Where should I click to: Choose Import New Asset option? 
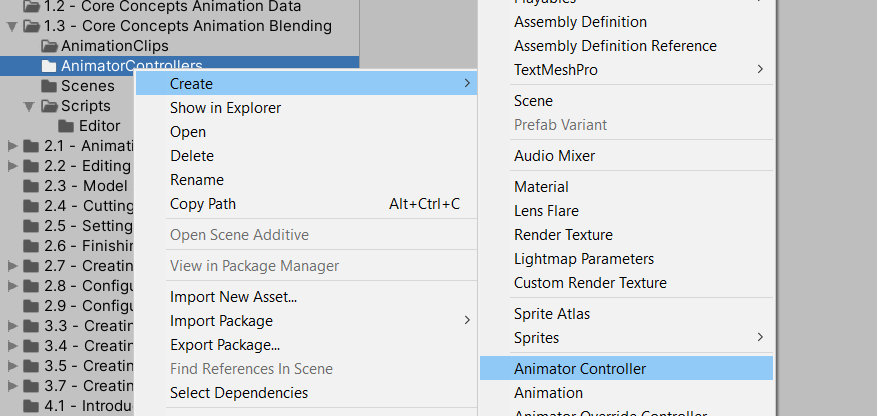[x=233, y=297]
